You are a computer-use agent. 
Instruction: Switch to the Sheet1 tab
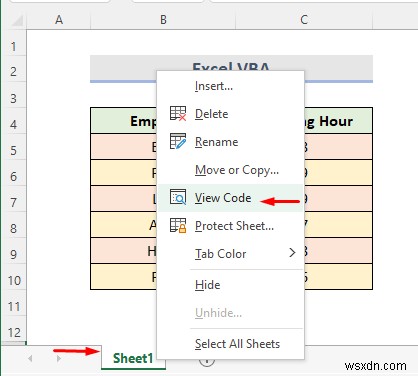pyautogui.click(x=133, y=358)
